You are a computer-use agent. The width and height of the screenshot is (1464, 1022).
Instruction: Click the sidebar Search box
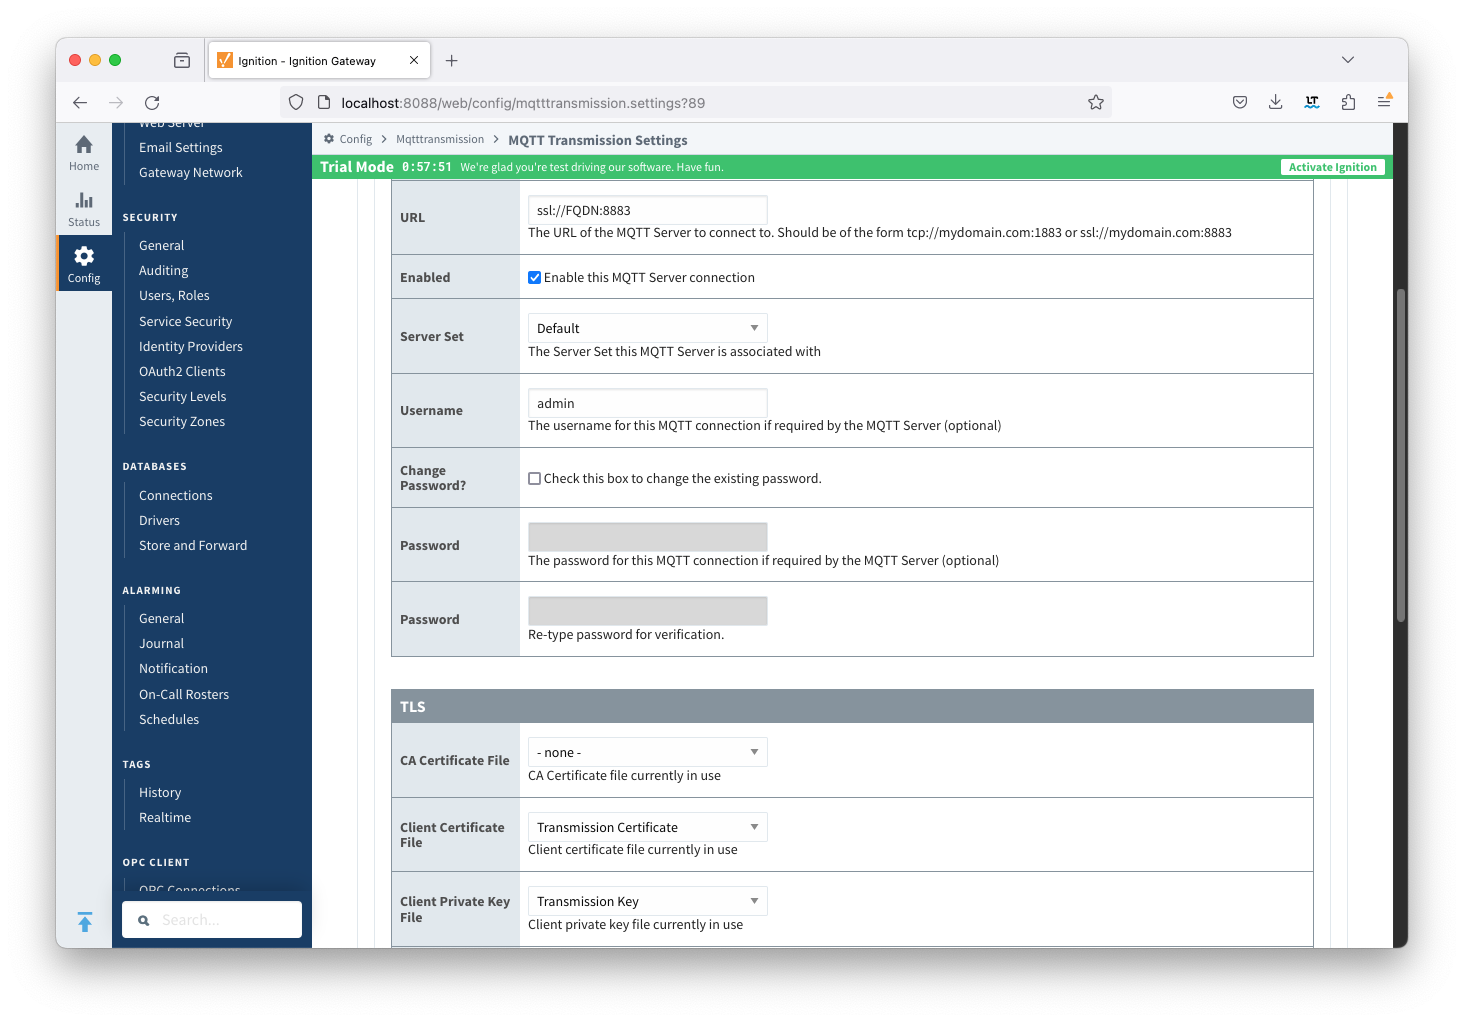212,920
